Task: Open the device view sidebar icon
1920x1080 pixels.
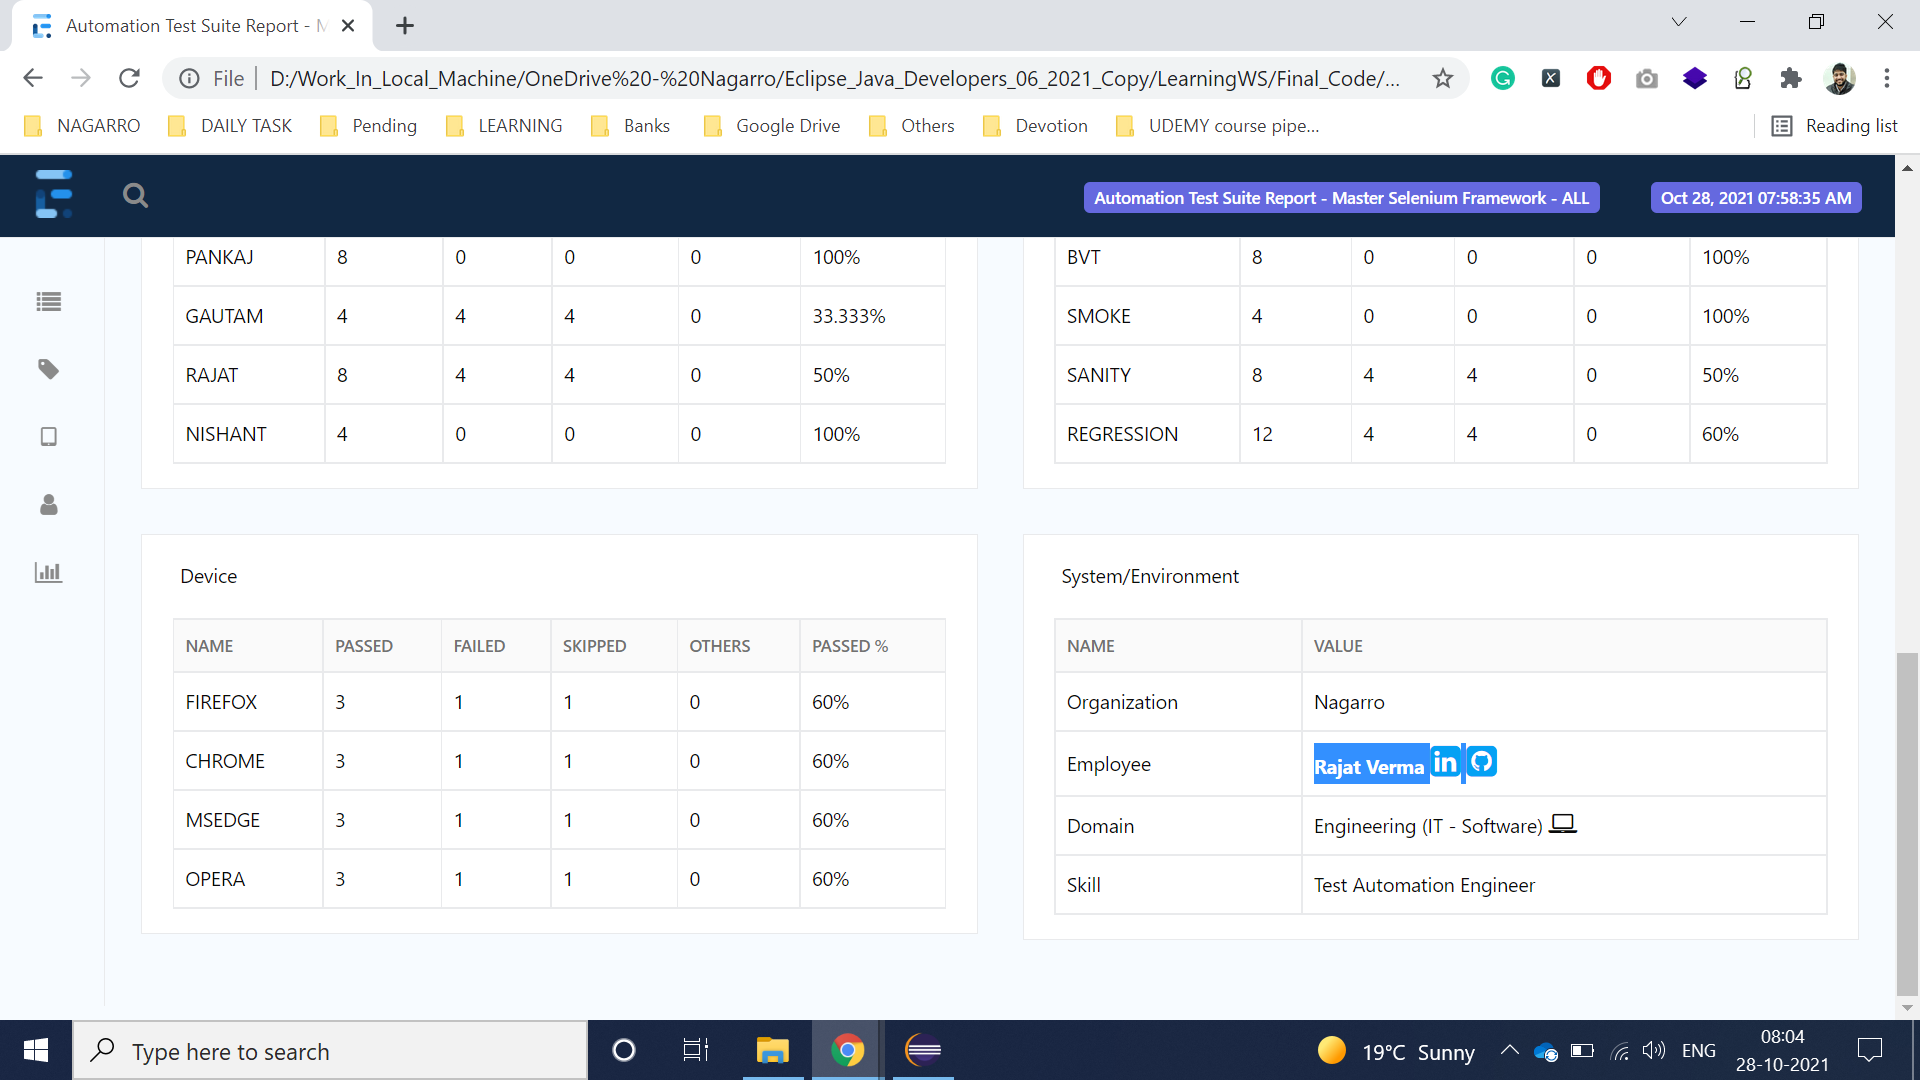Action: [x=48, y=437]
